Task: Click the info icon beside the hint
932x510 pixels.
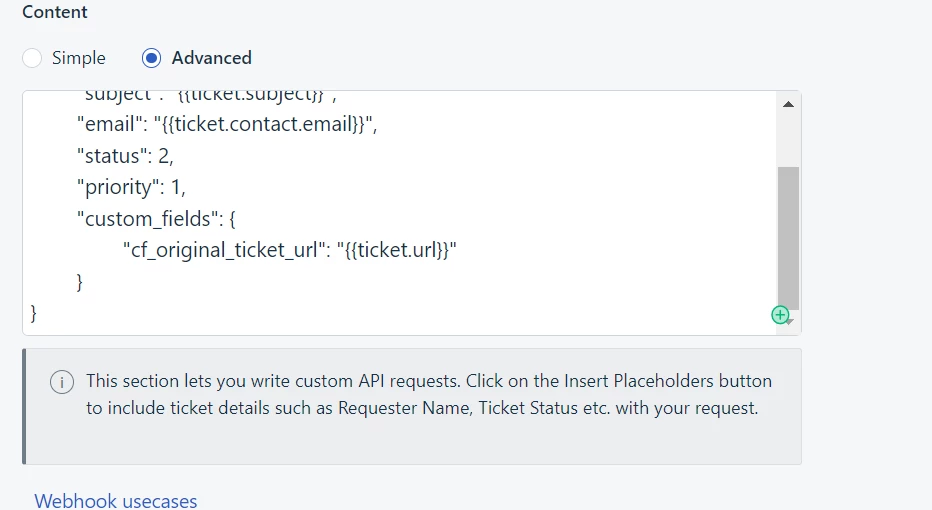Action: point(62,382)
